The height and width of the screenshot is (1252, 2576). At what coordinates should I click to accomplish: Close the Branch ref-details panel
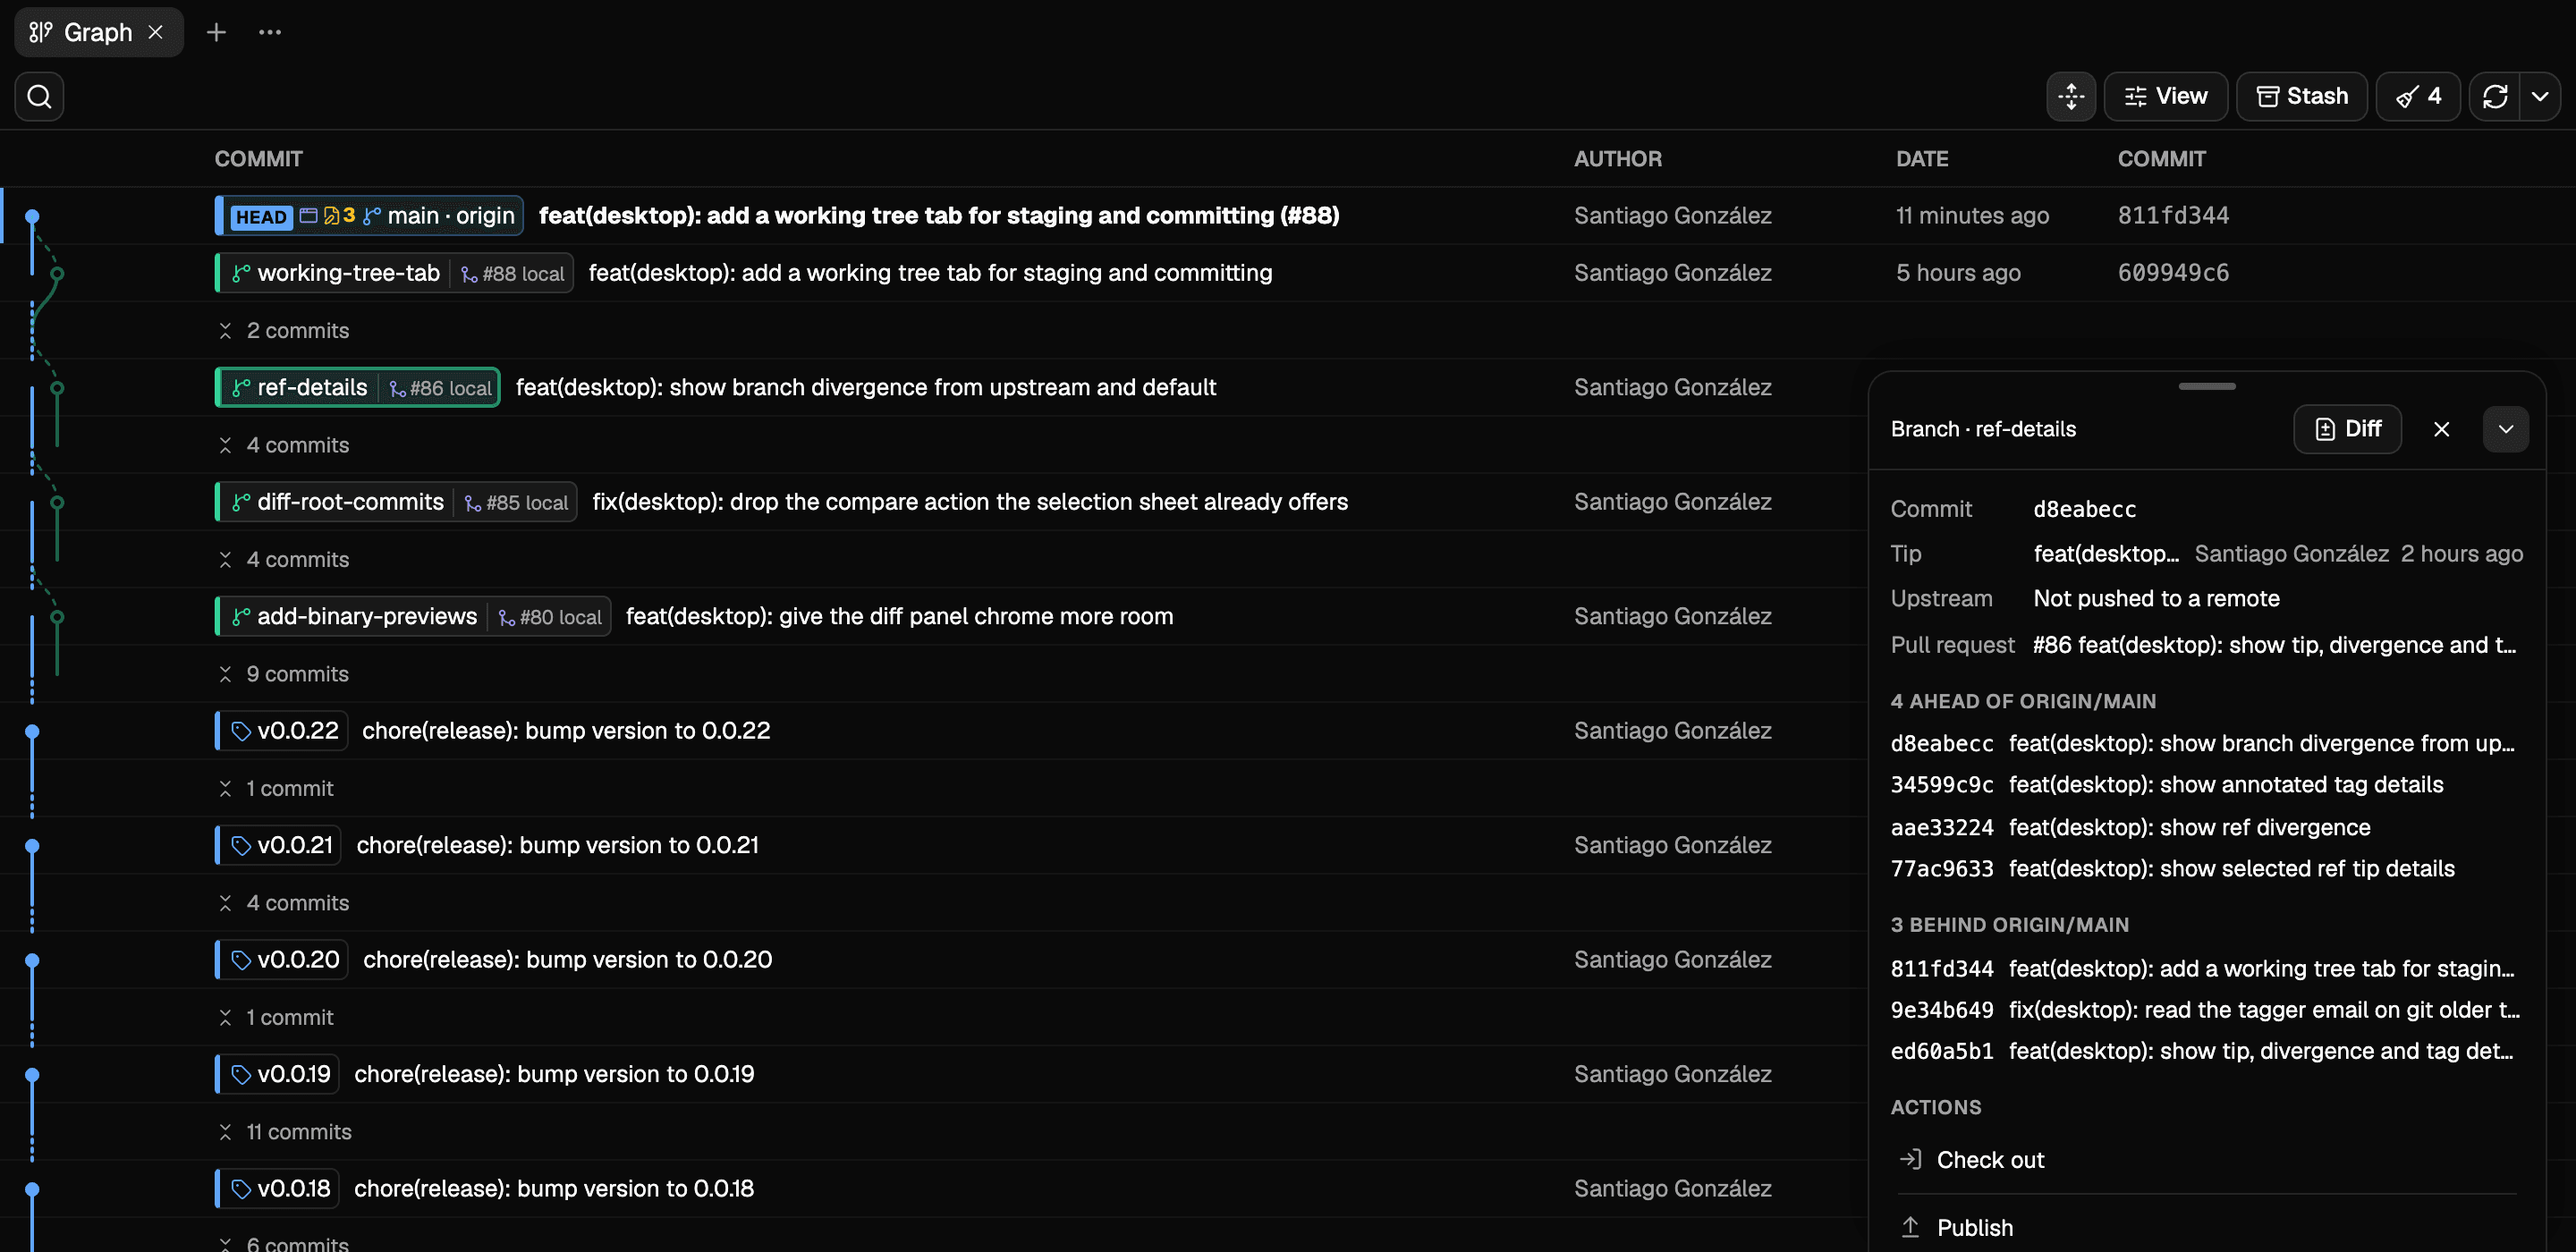pyautogui.click(x=2441, y=429)
